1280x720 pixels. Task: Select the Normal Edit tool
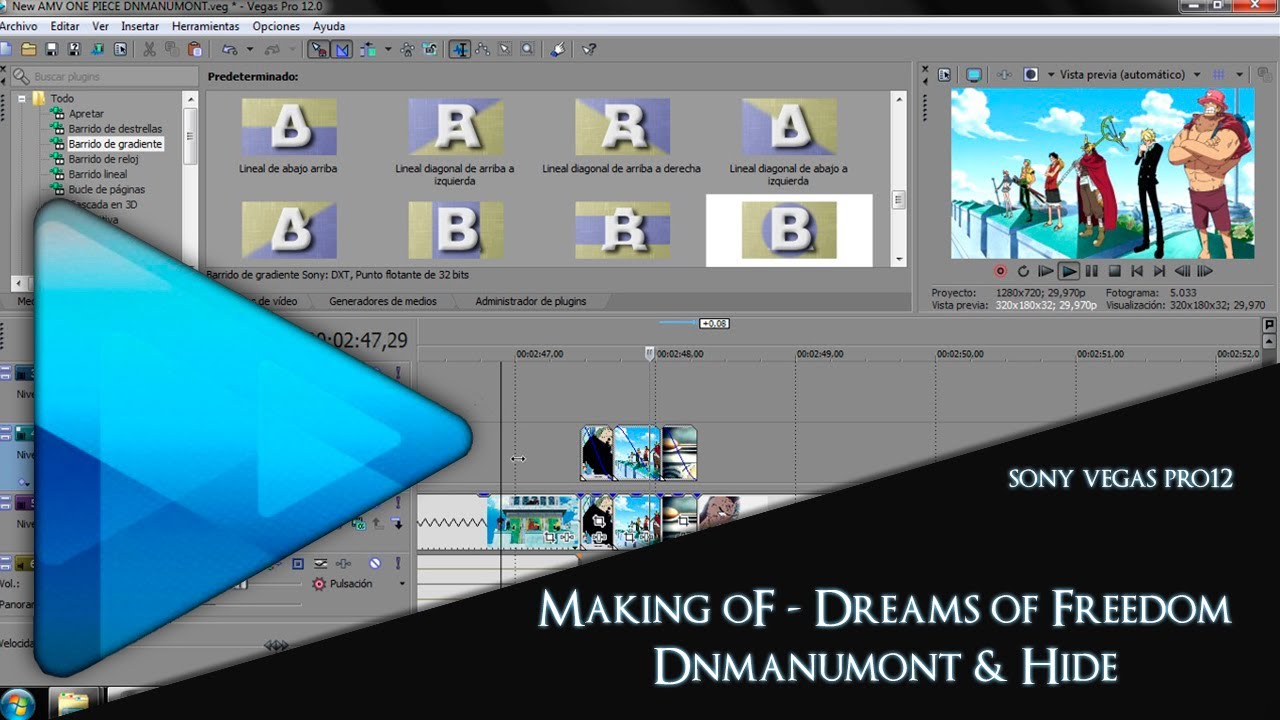(460, 48)
